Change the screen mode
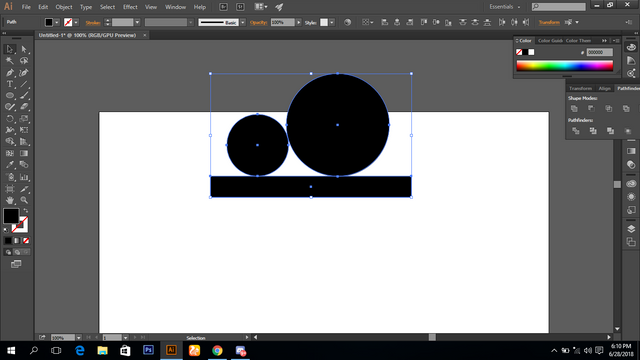Viewport: 640px width, 360px height. coord(16,264)
